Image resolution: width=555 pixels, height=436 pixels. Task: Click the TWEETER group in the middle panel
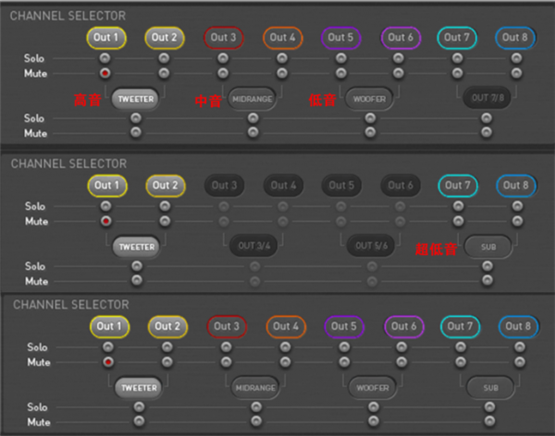[136, 247]
